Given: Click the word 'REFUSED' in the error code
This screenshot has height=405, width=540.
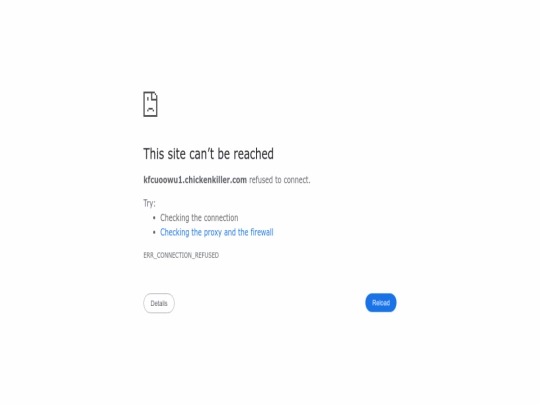Looking at the screenshot, I should [207, 255].
